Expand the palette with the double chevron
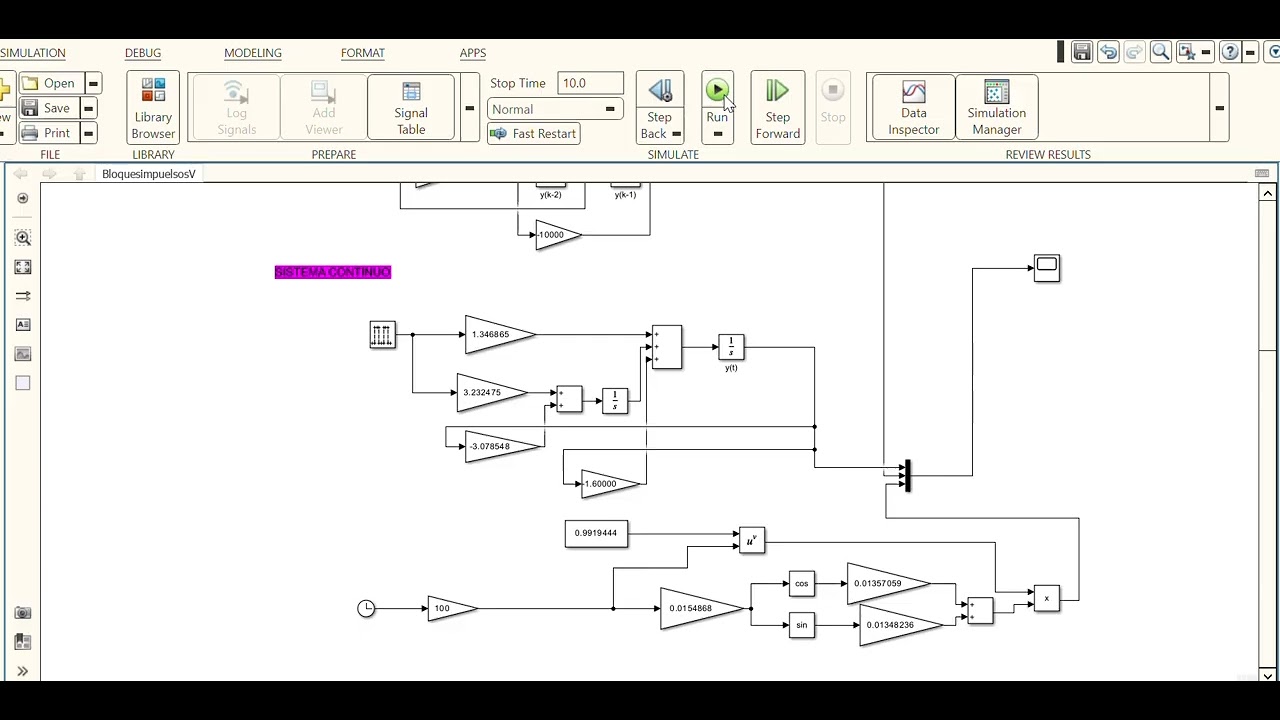This screenshot has height=720, width=1280. point(23,671)
